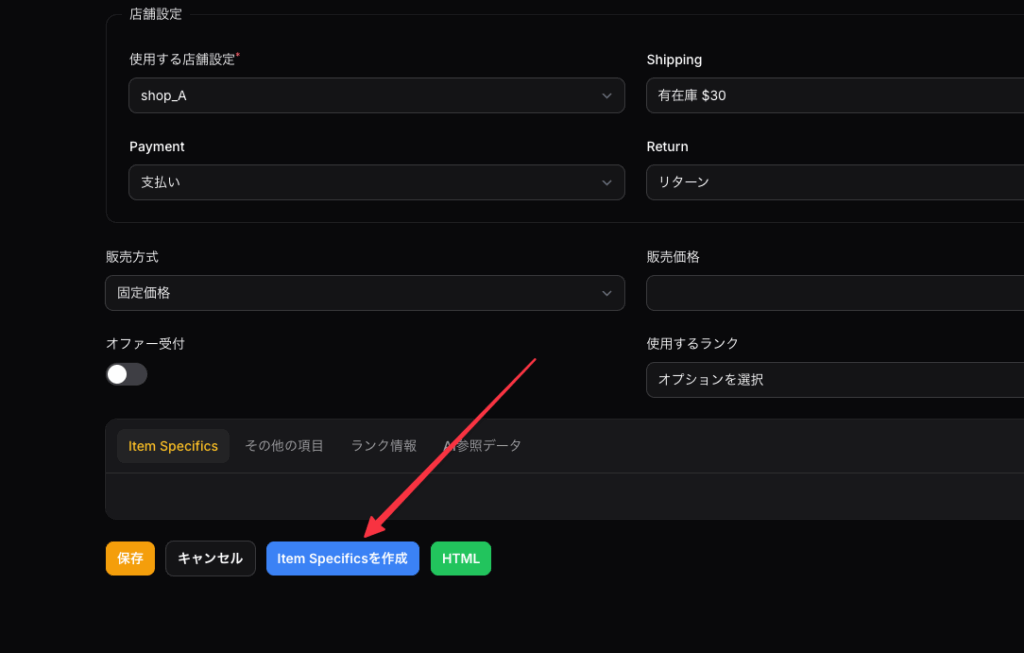This screenshot has width=1024, height=653.
Task: Switch to the Item Specifics tab
Action: pos(173,446)
